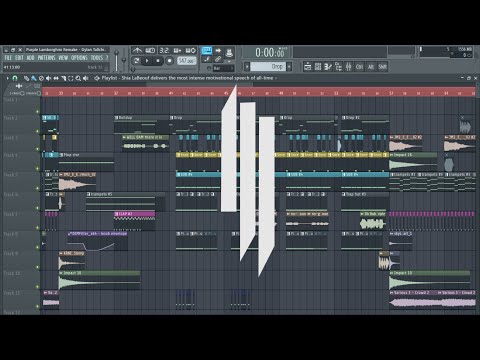Toggle loop recording icon

[x=191, y=51]
